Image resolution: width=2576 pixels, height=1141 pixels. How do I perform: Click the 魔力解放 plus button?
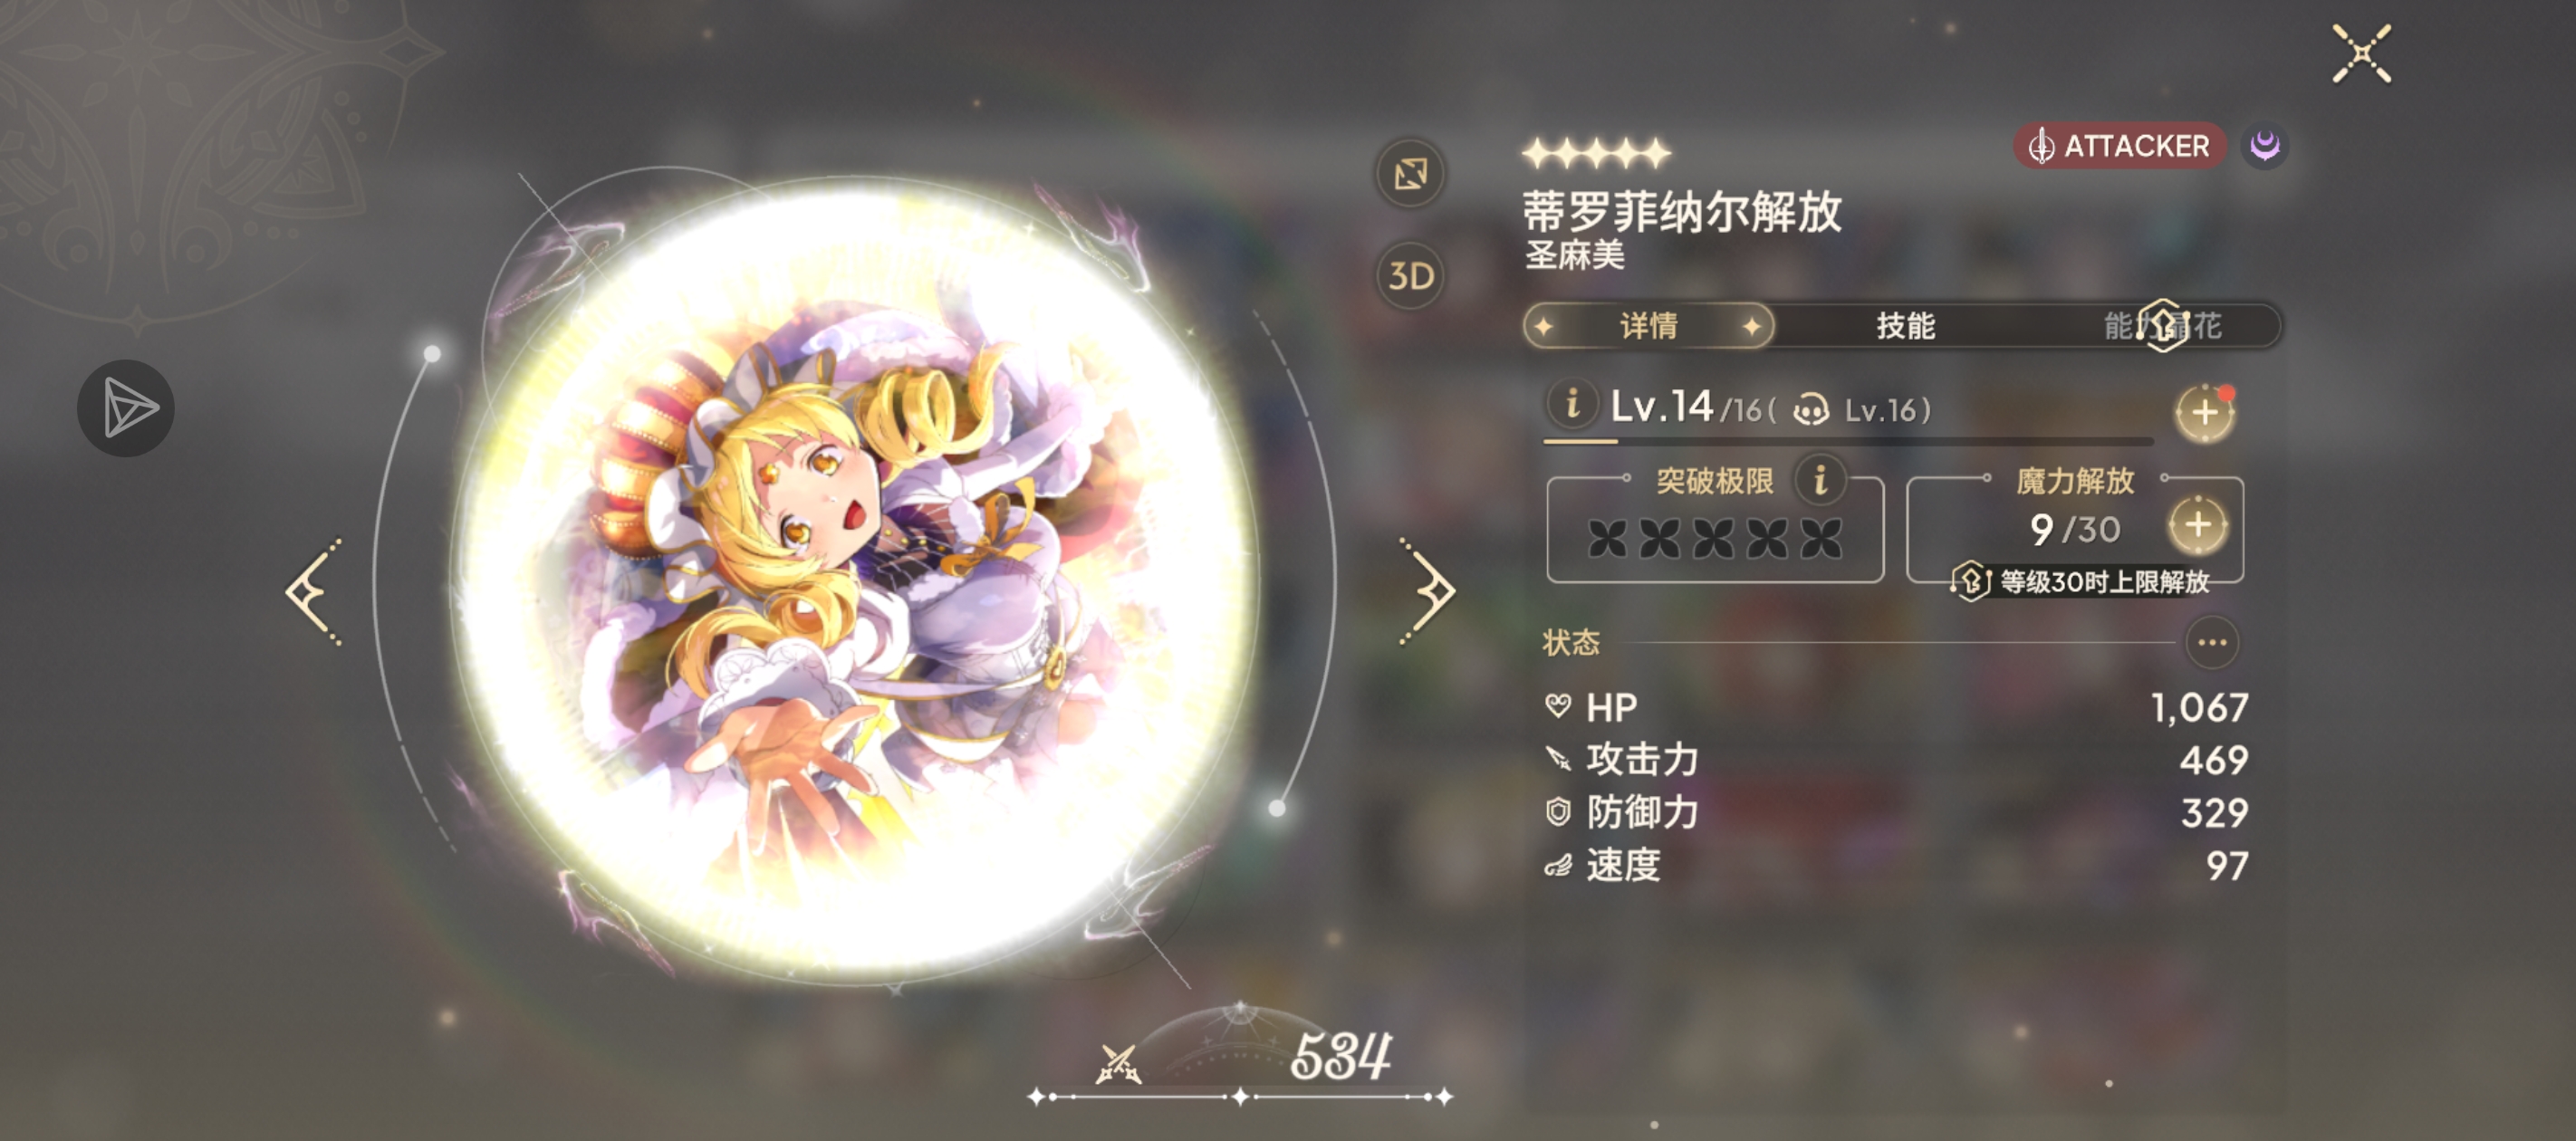(2197, 525)
